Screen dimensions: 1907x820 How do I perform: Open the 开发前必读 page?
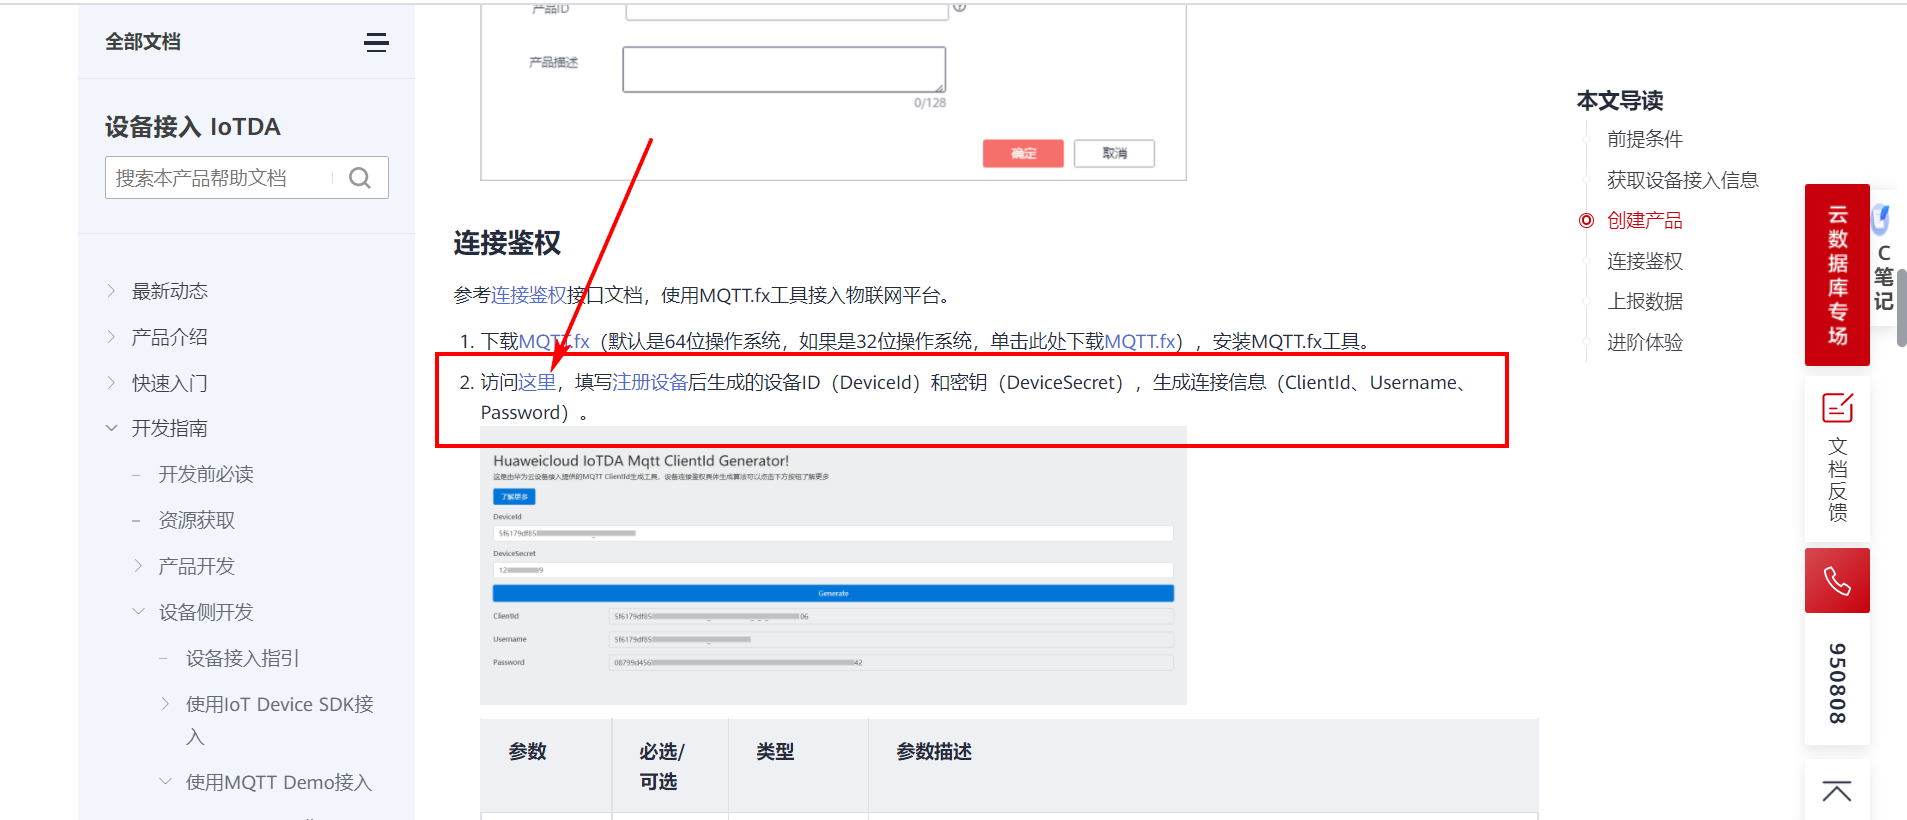pyautogui.click(x=206, y=474)
